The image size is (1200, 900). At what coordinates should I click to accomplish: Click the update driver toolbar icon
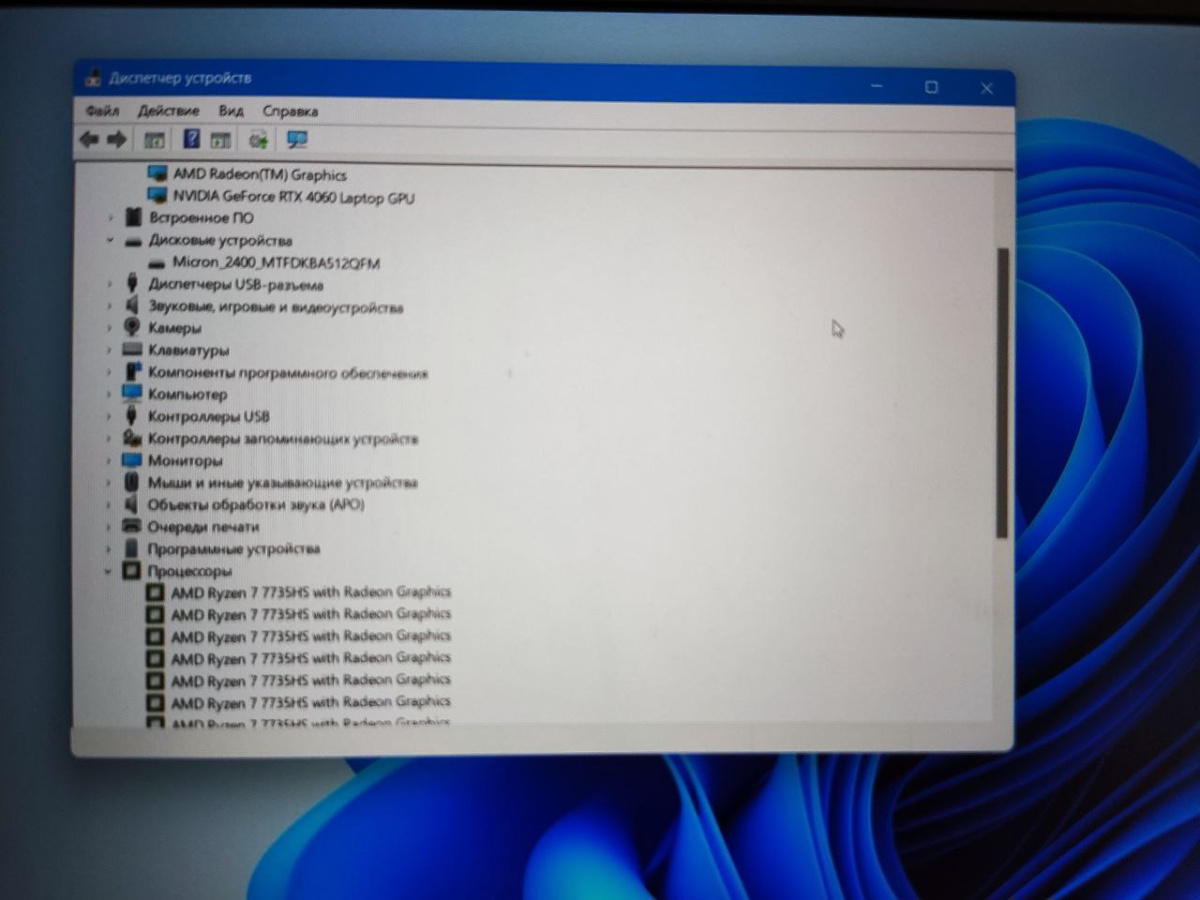[x=259, y=140]
